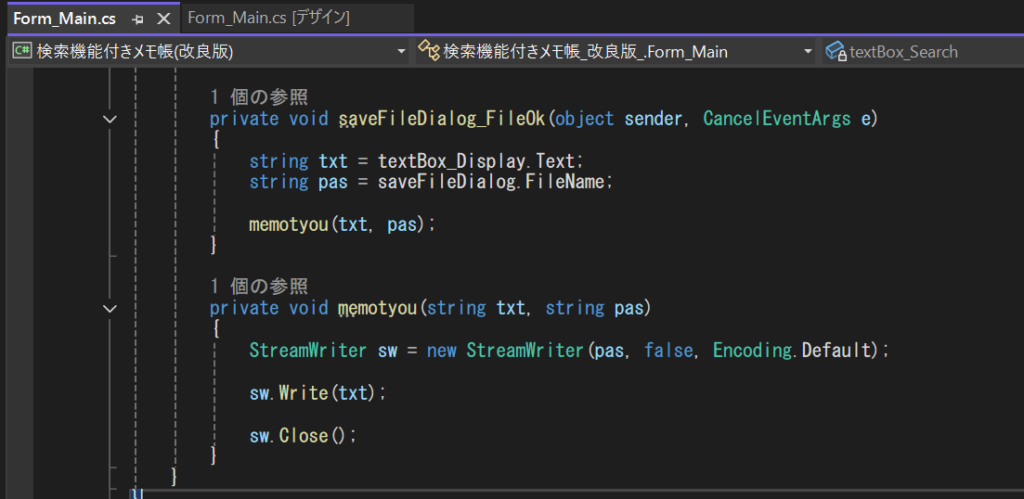Click the textBox_Search member icon
1024x499 pixels.
836,52
